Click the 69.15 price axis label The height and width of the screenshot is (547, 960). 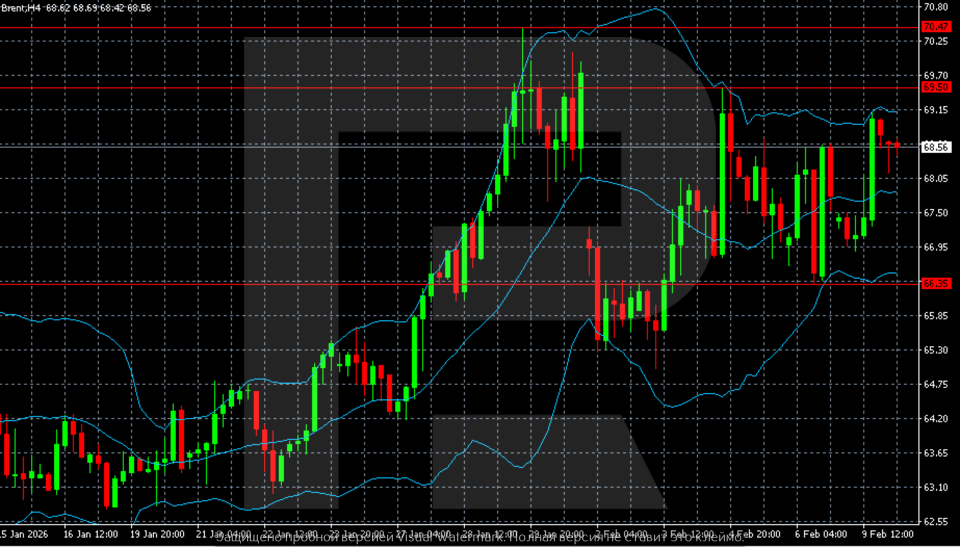(936, 110)
